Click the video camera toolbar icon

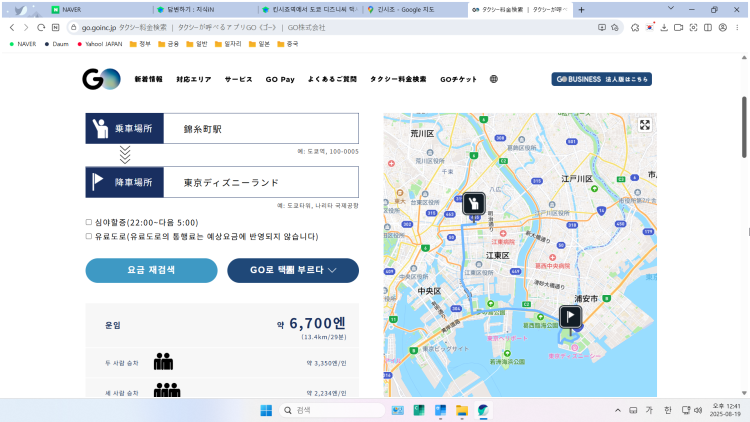pos(678,27)
